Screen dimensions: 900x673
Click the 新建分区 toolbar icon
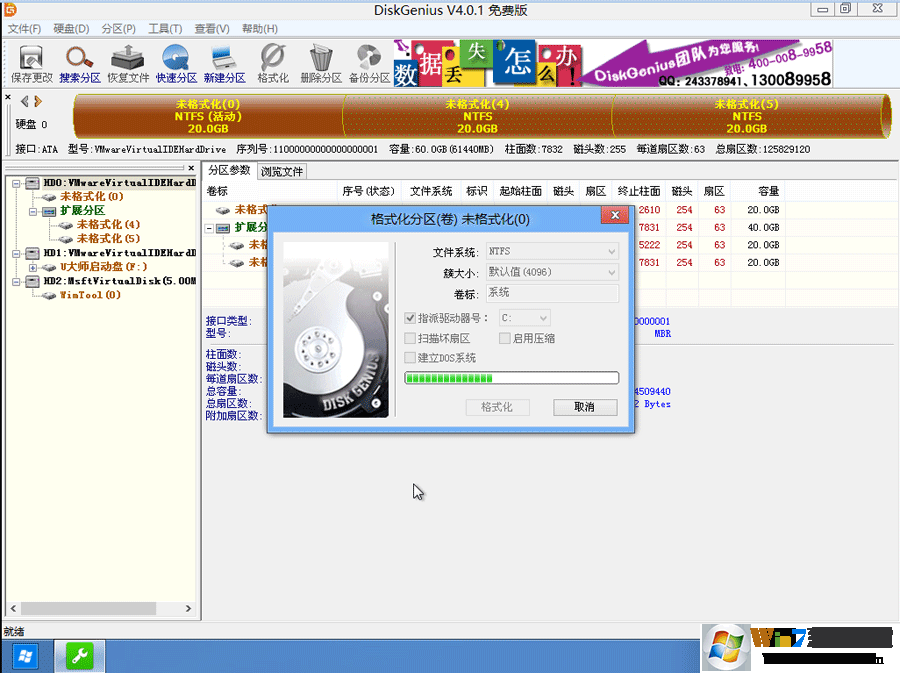tap(224, 62)
